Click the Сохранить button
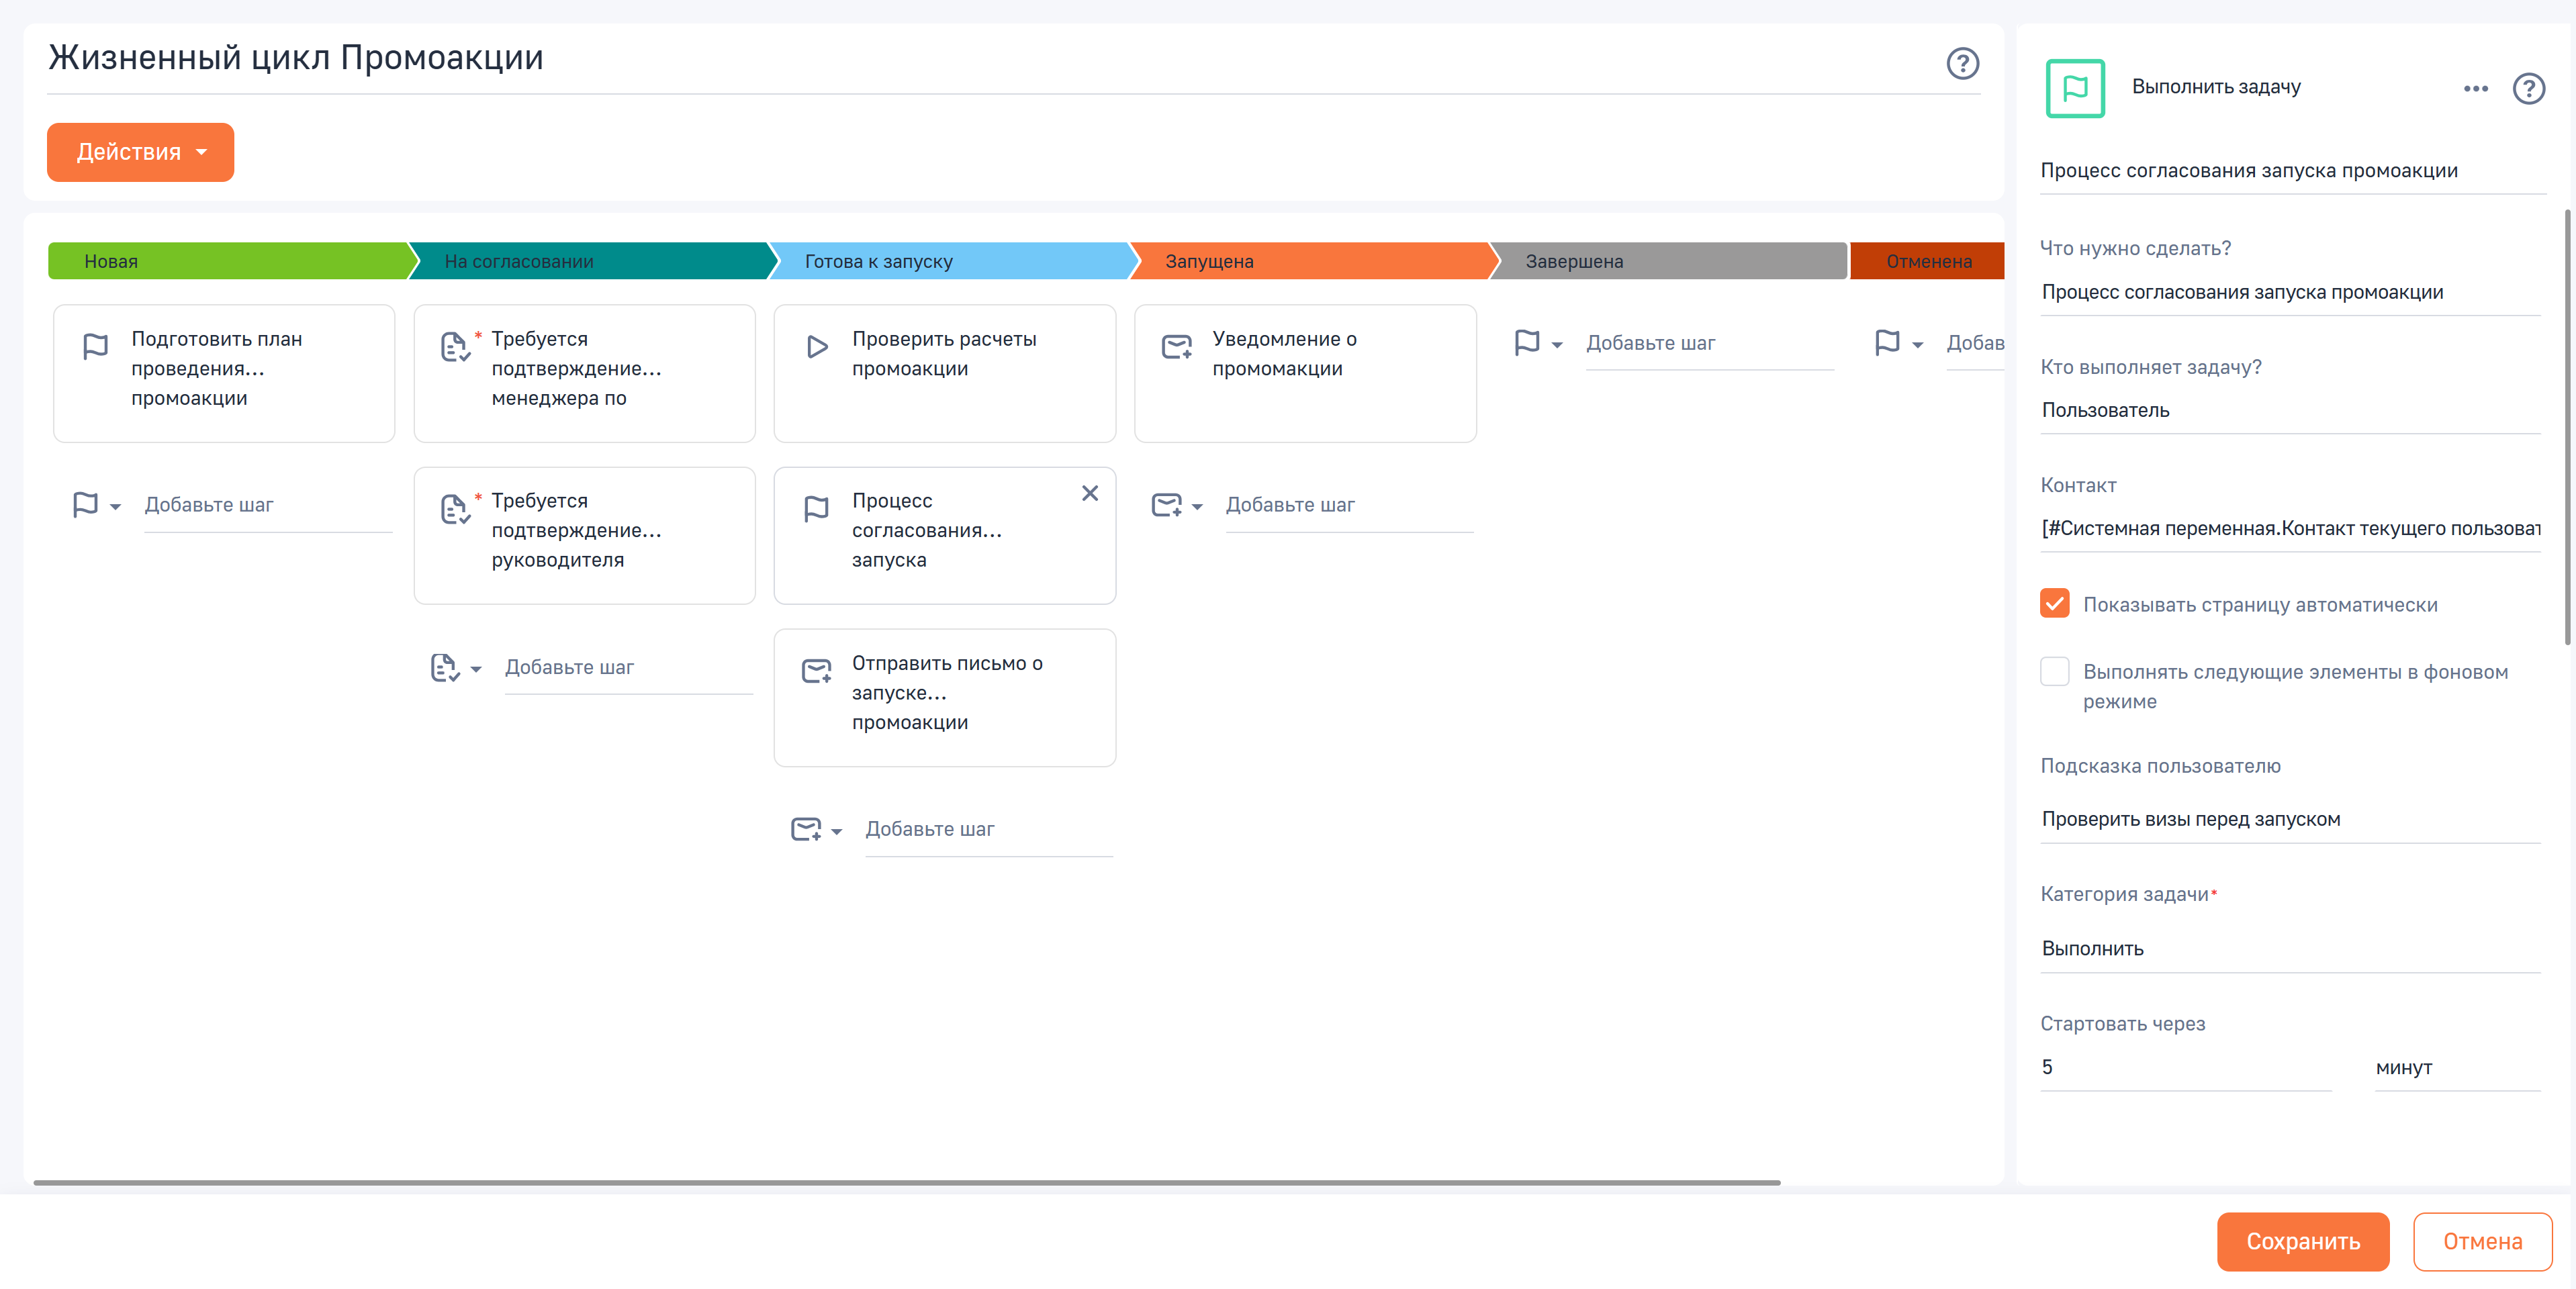2576x1289 pixels. (2302, 1241)
